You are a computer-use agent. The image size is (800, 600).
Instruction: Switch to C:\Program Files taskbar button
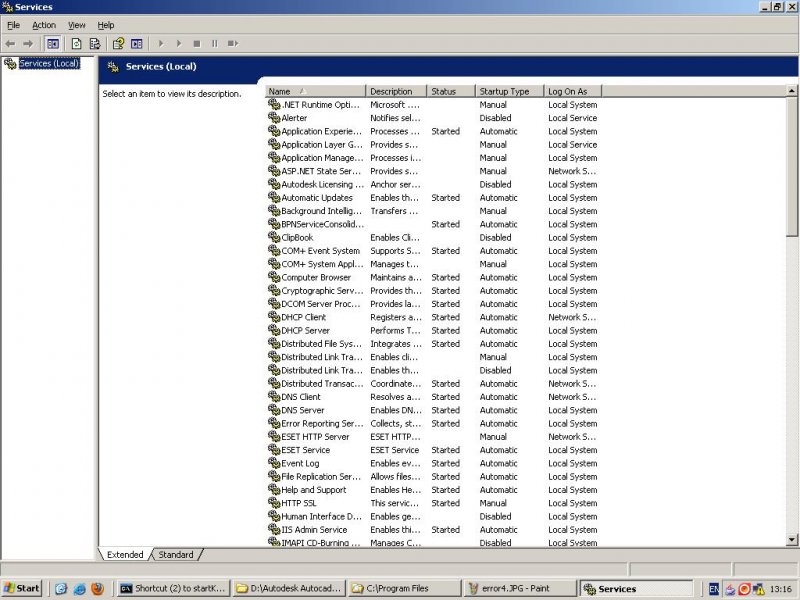point(404,589)
